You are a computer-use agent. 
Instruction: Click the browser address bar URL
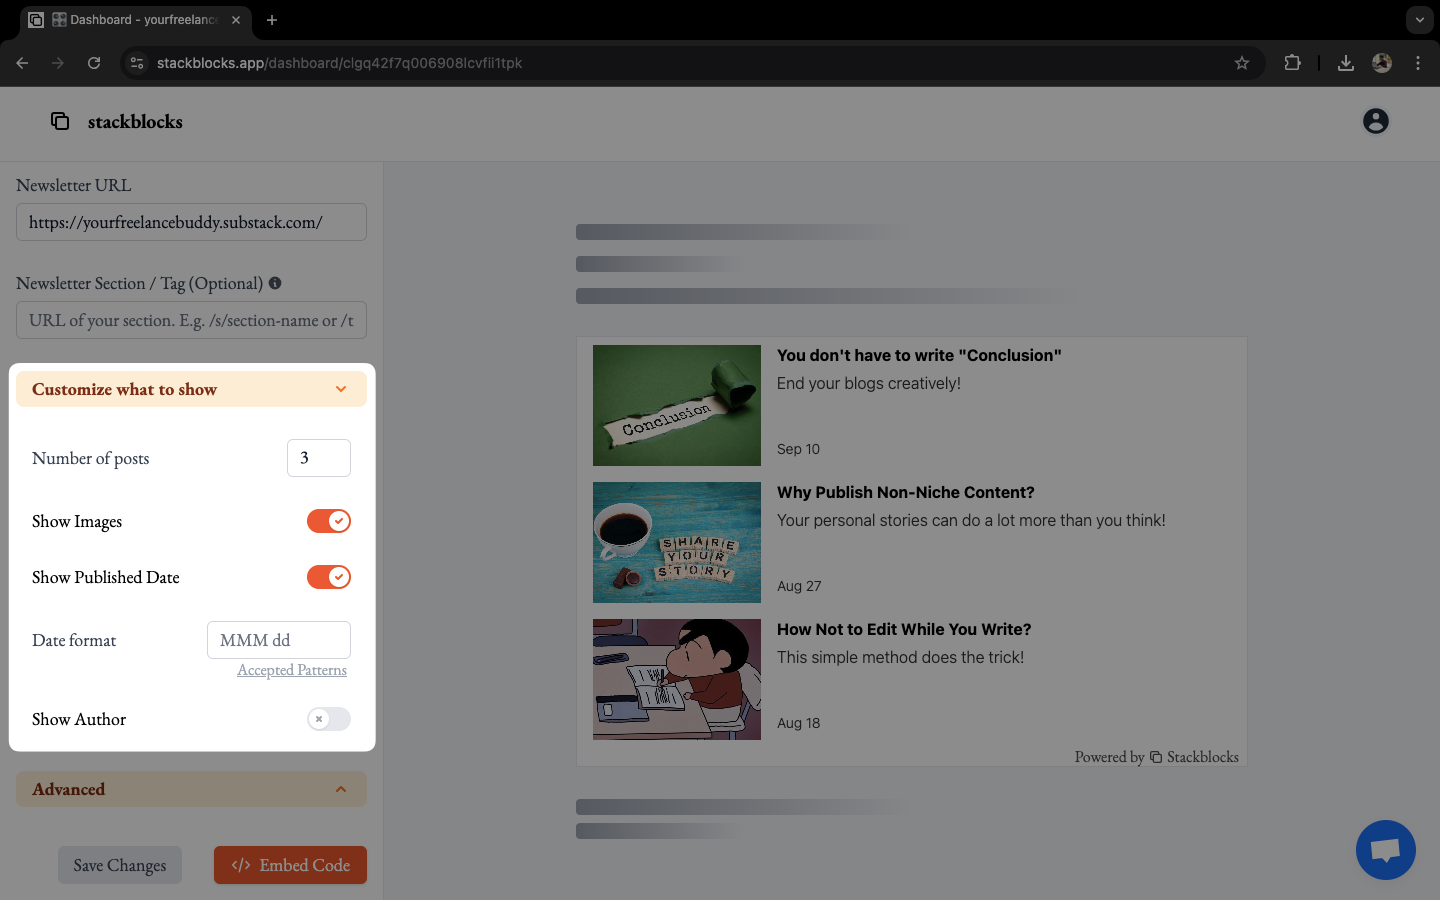click(340, 63)
